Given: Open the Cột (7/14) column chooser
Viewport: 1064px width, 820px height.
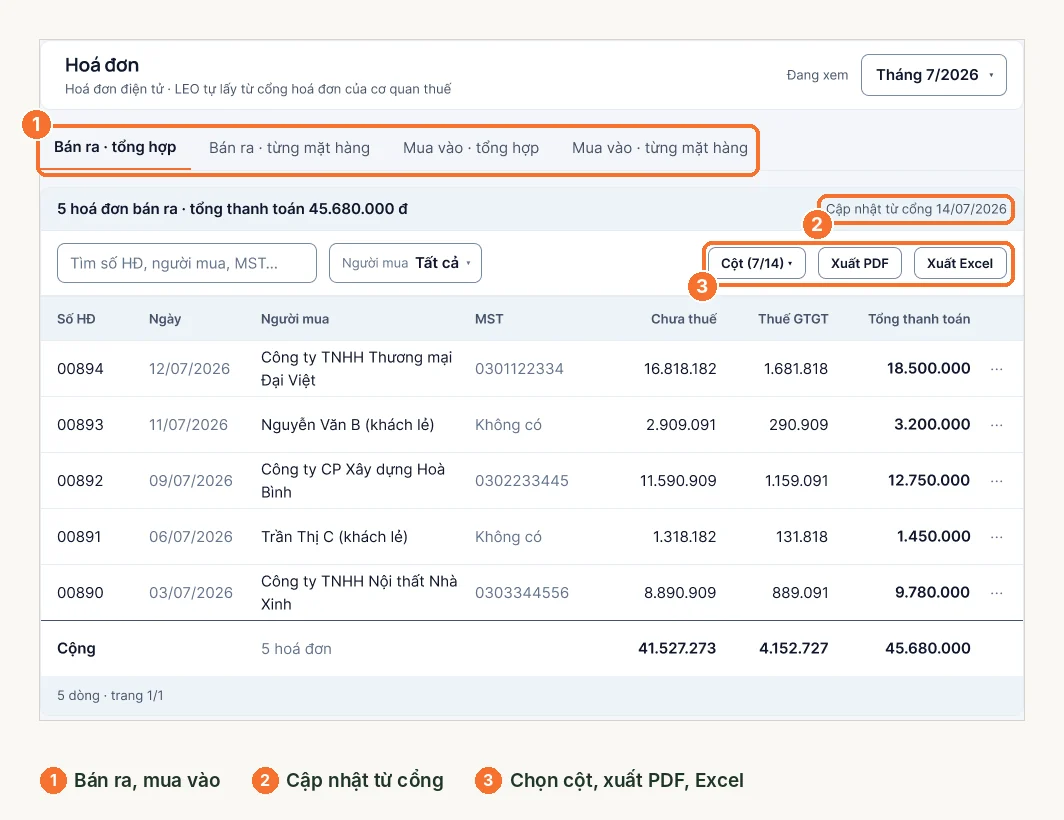Looking at the screenshot, I should [x=757, y=263].
